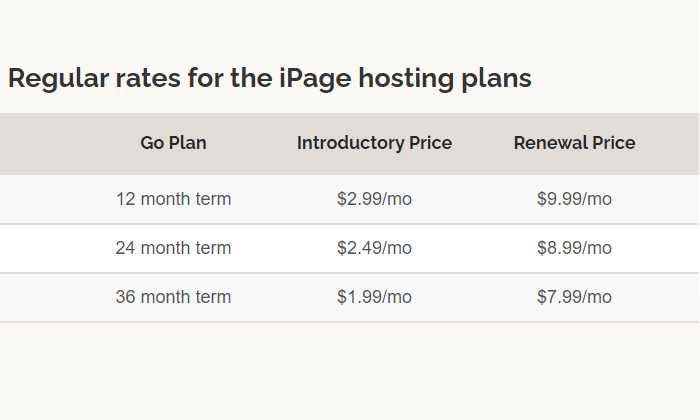Click the word 'Regular' in the heading
The width and height of the screenshot is (700, 420).
pyautogui.click(x=58, y=79)
